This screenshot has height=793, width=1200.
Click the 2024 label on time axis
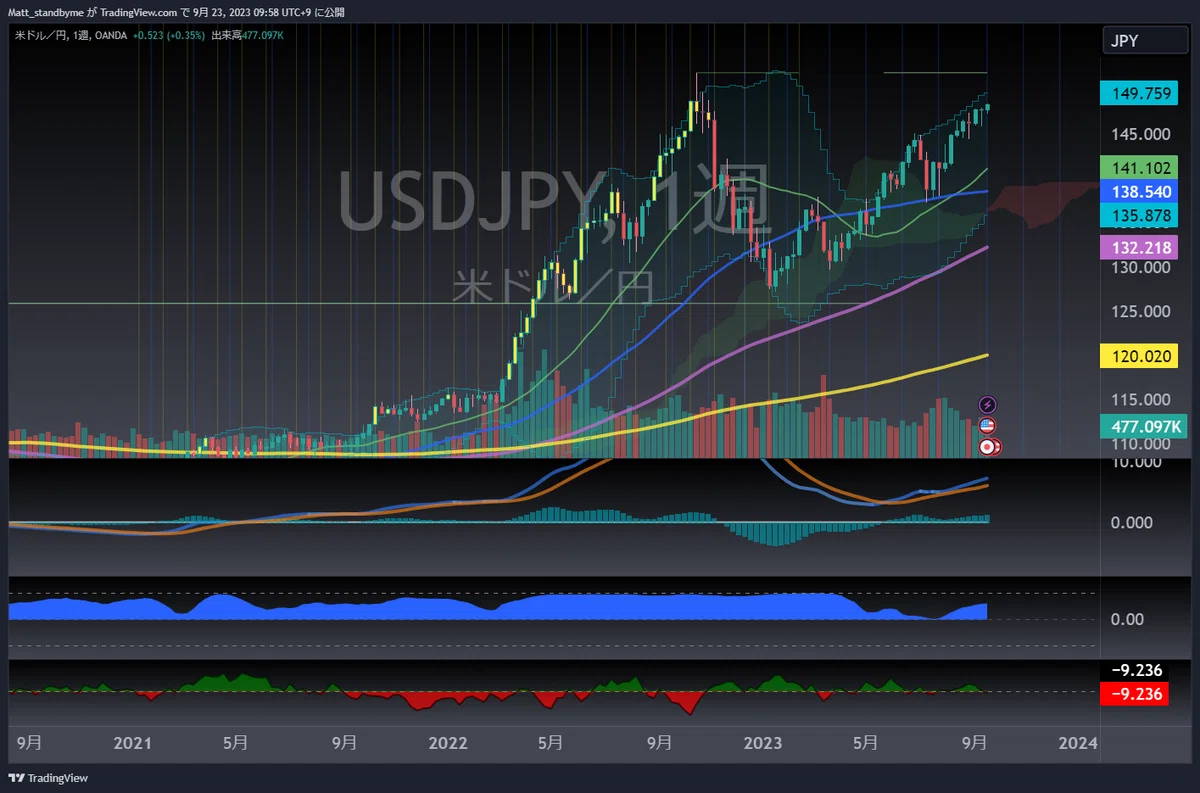point(1078,743)
